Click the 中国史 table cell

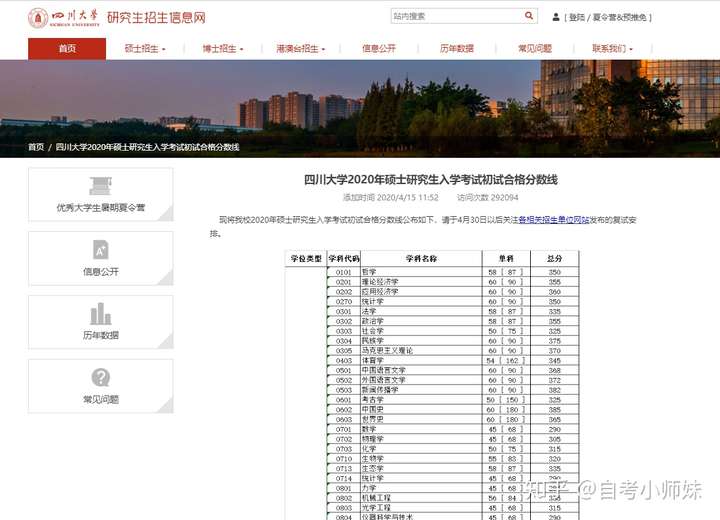(421, 409)
